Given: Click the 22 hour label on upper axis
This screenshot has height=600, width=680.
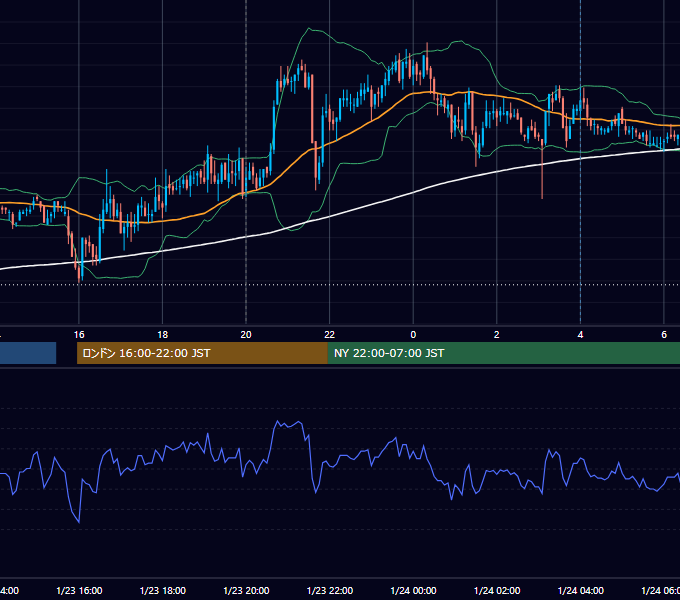Looking at the screenshot, I should pos(330,335).
